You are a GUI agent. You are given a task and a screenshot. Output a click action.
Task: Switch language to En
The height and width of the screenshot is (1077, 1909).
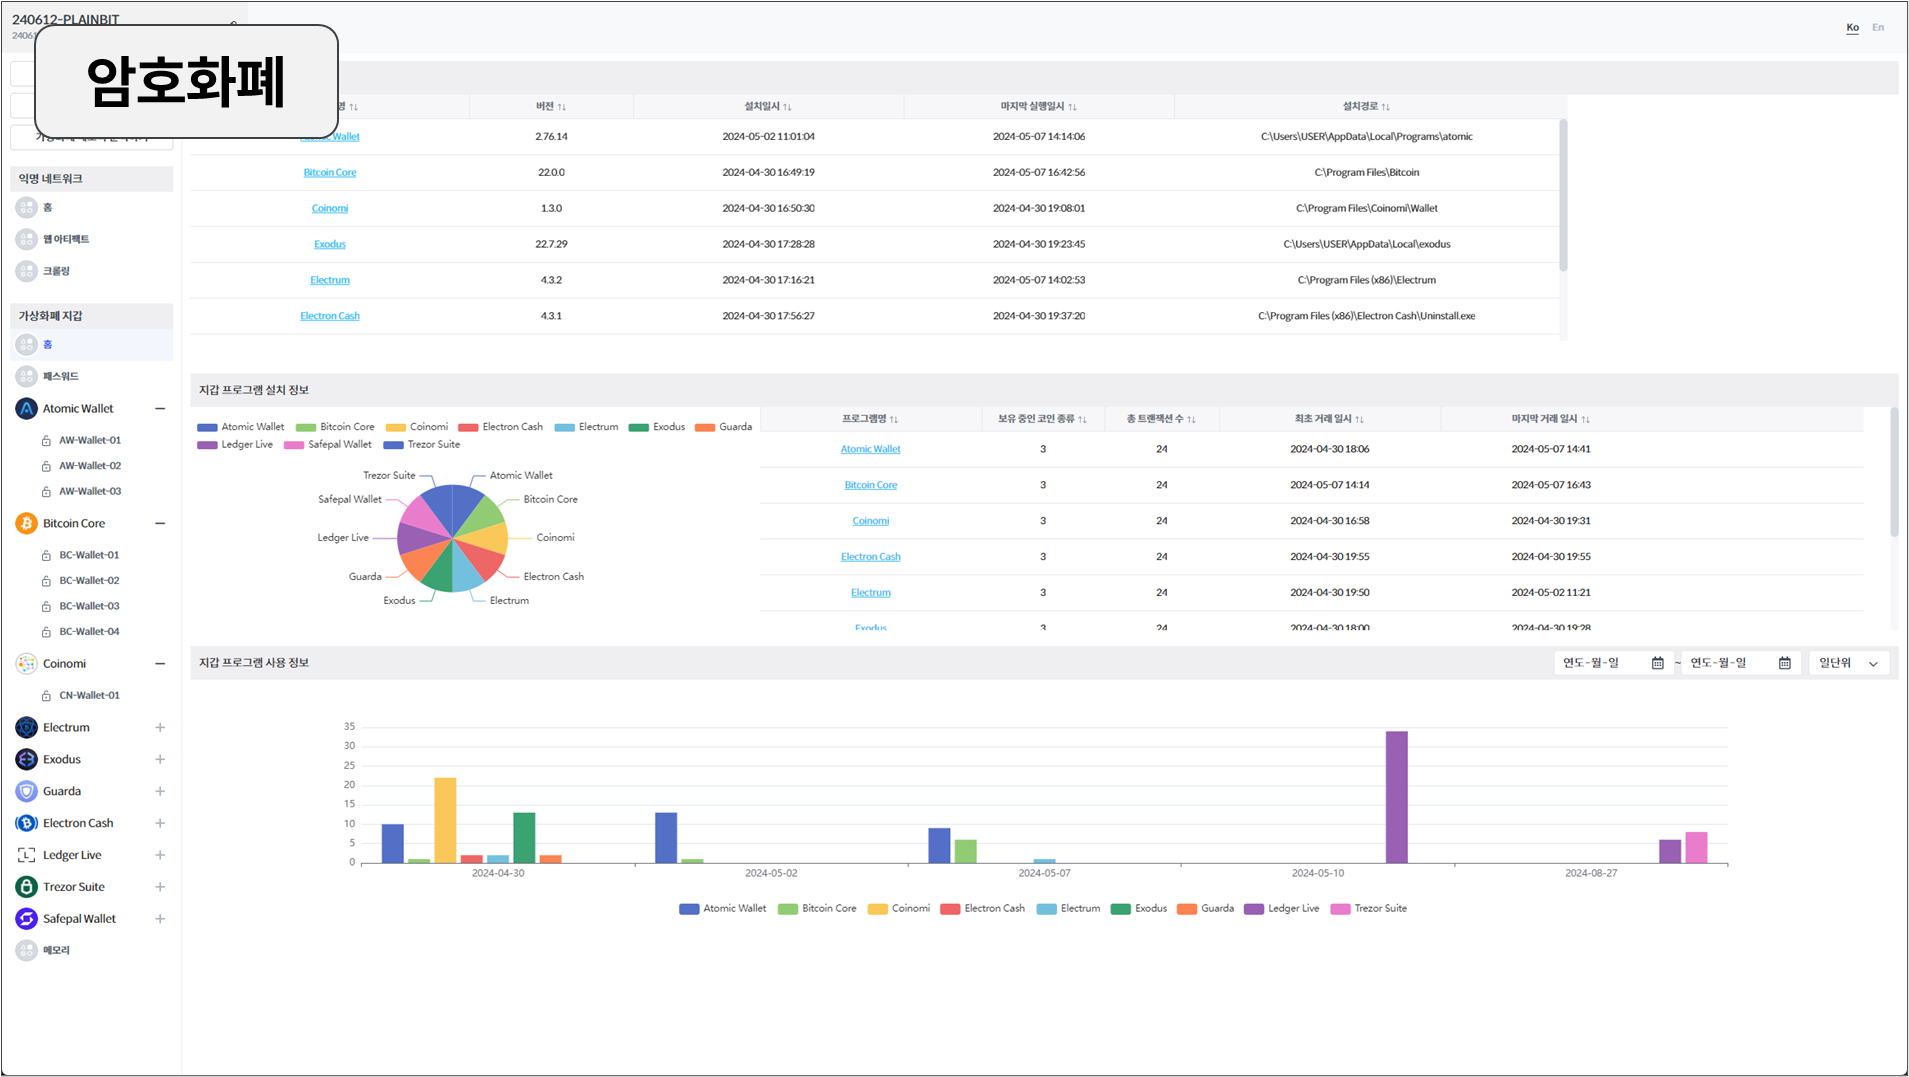[1878, 27]
